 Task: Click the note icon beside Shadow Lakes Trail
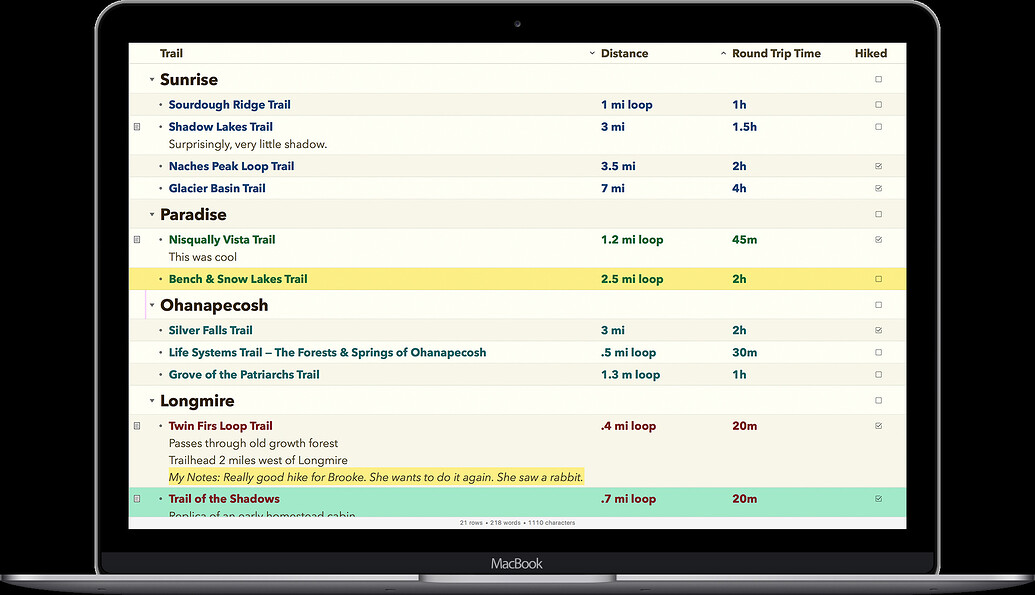coord(137,127)
